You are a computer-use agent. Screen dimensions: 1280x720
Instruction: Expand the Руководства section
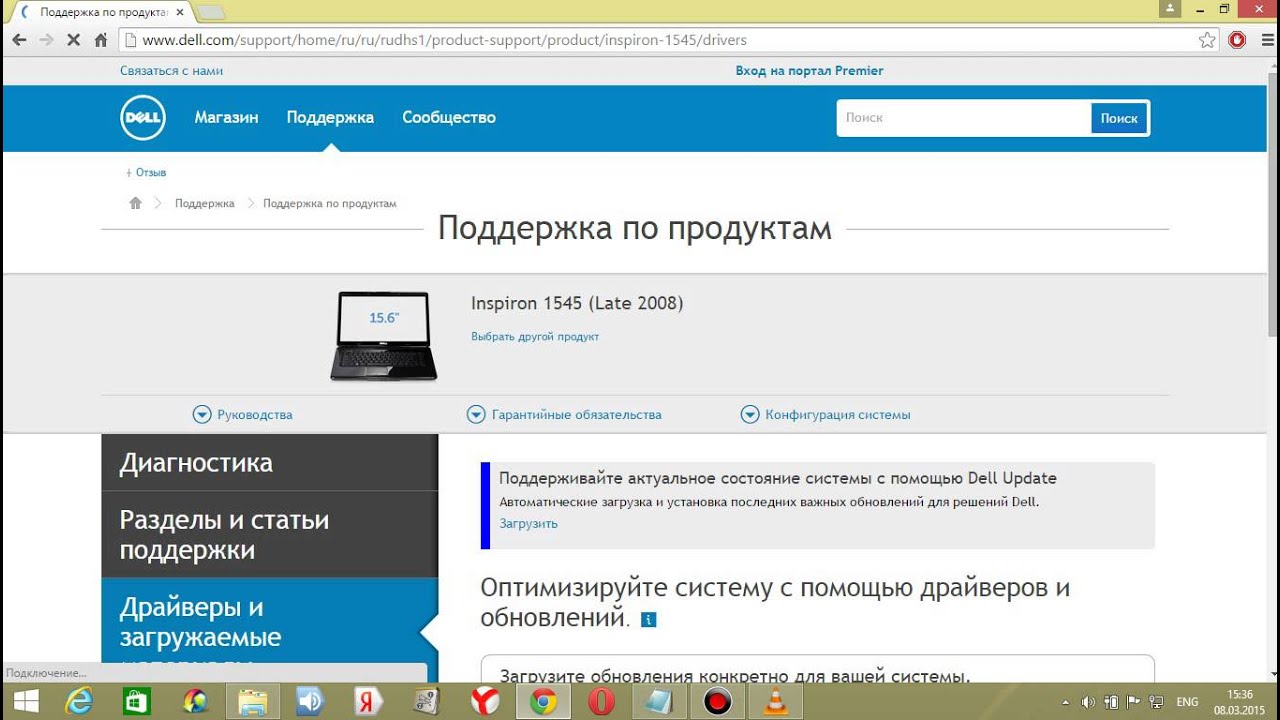pyautogui.click(x=242, y=414)
